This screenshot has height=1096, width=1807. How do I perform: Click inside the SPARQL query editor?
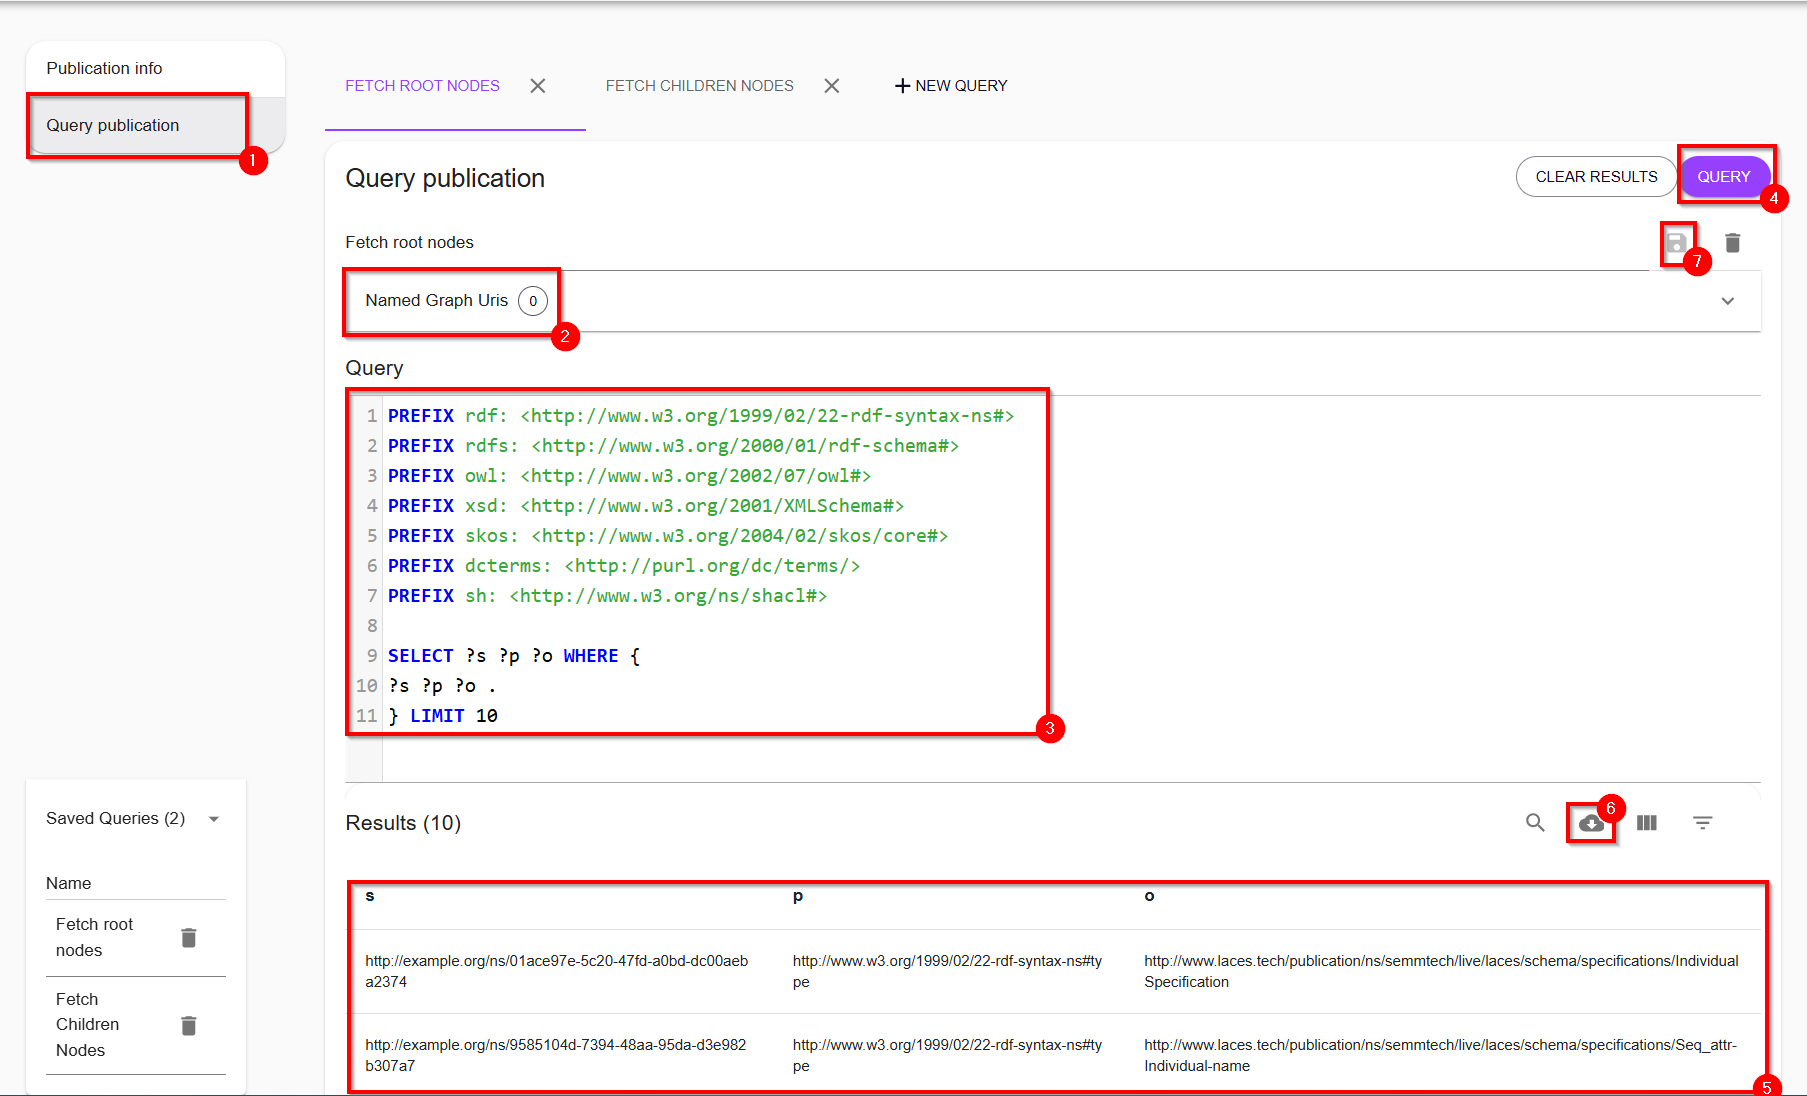click(700, 560)
